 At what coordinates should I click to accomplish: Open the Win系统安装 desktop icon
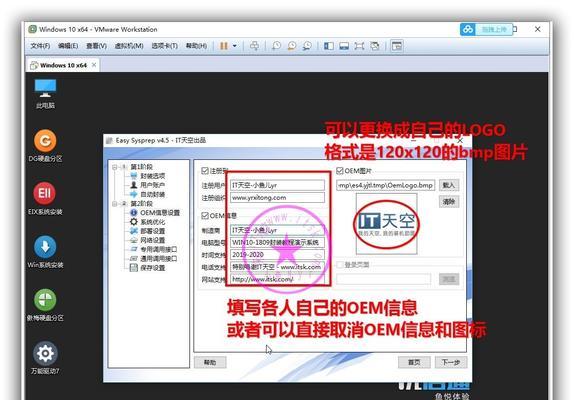click(45, 252)
